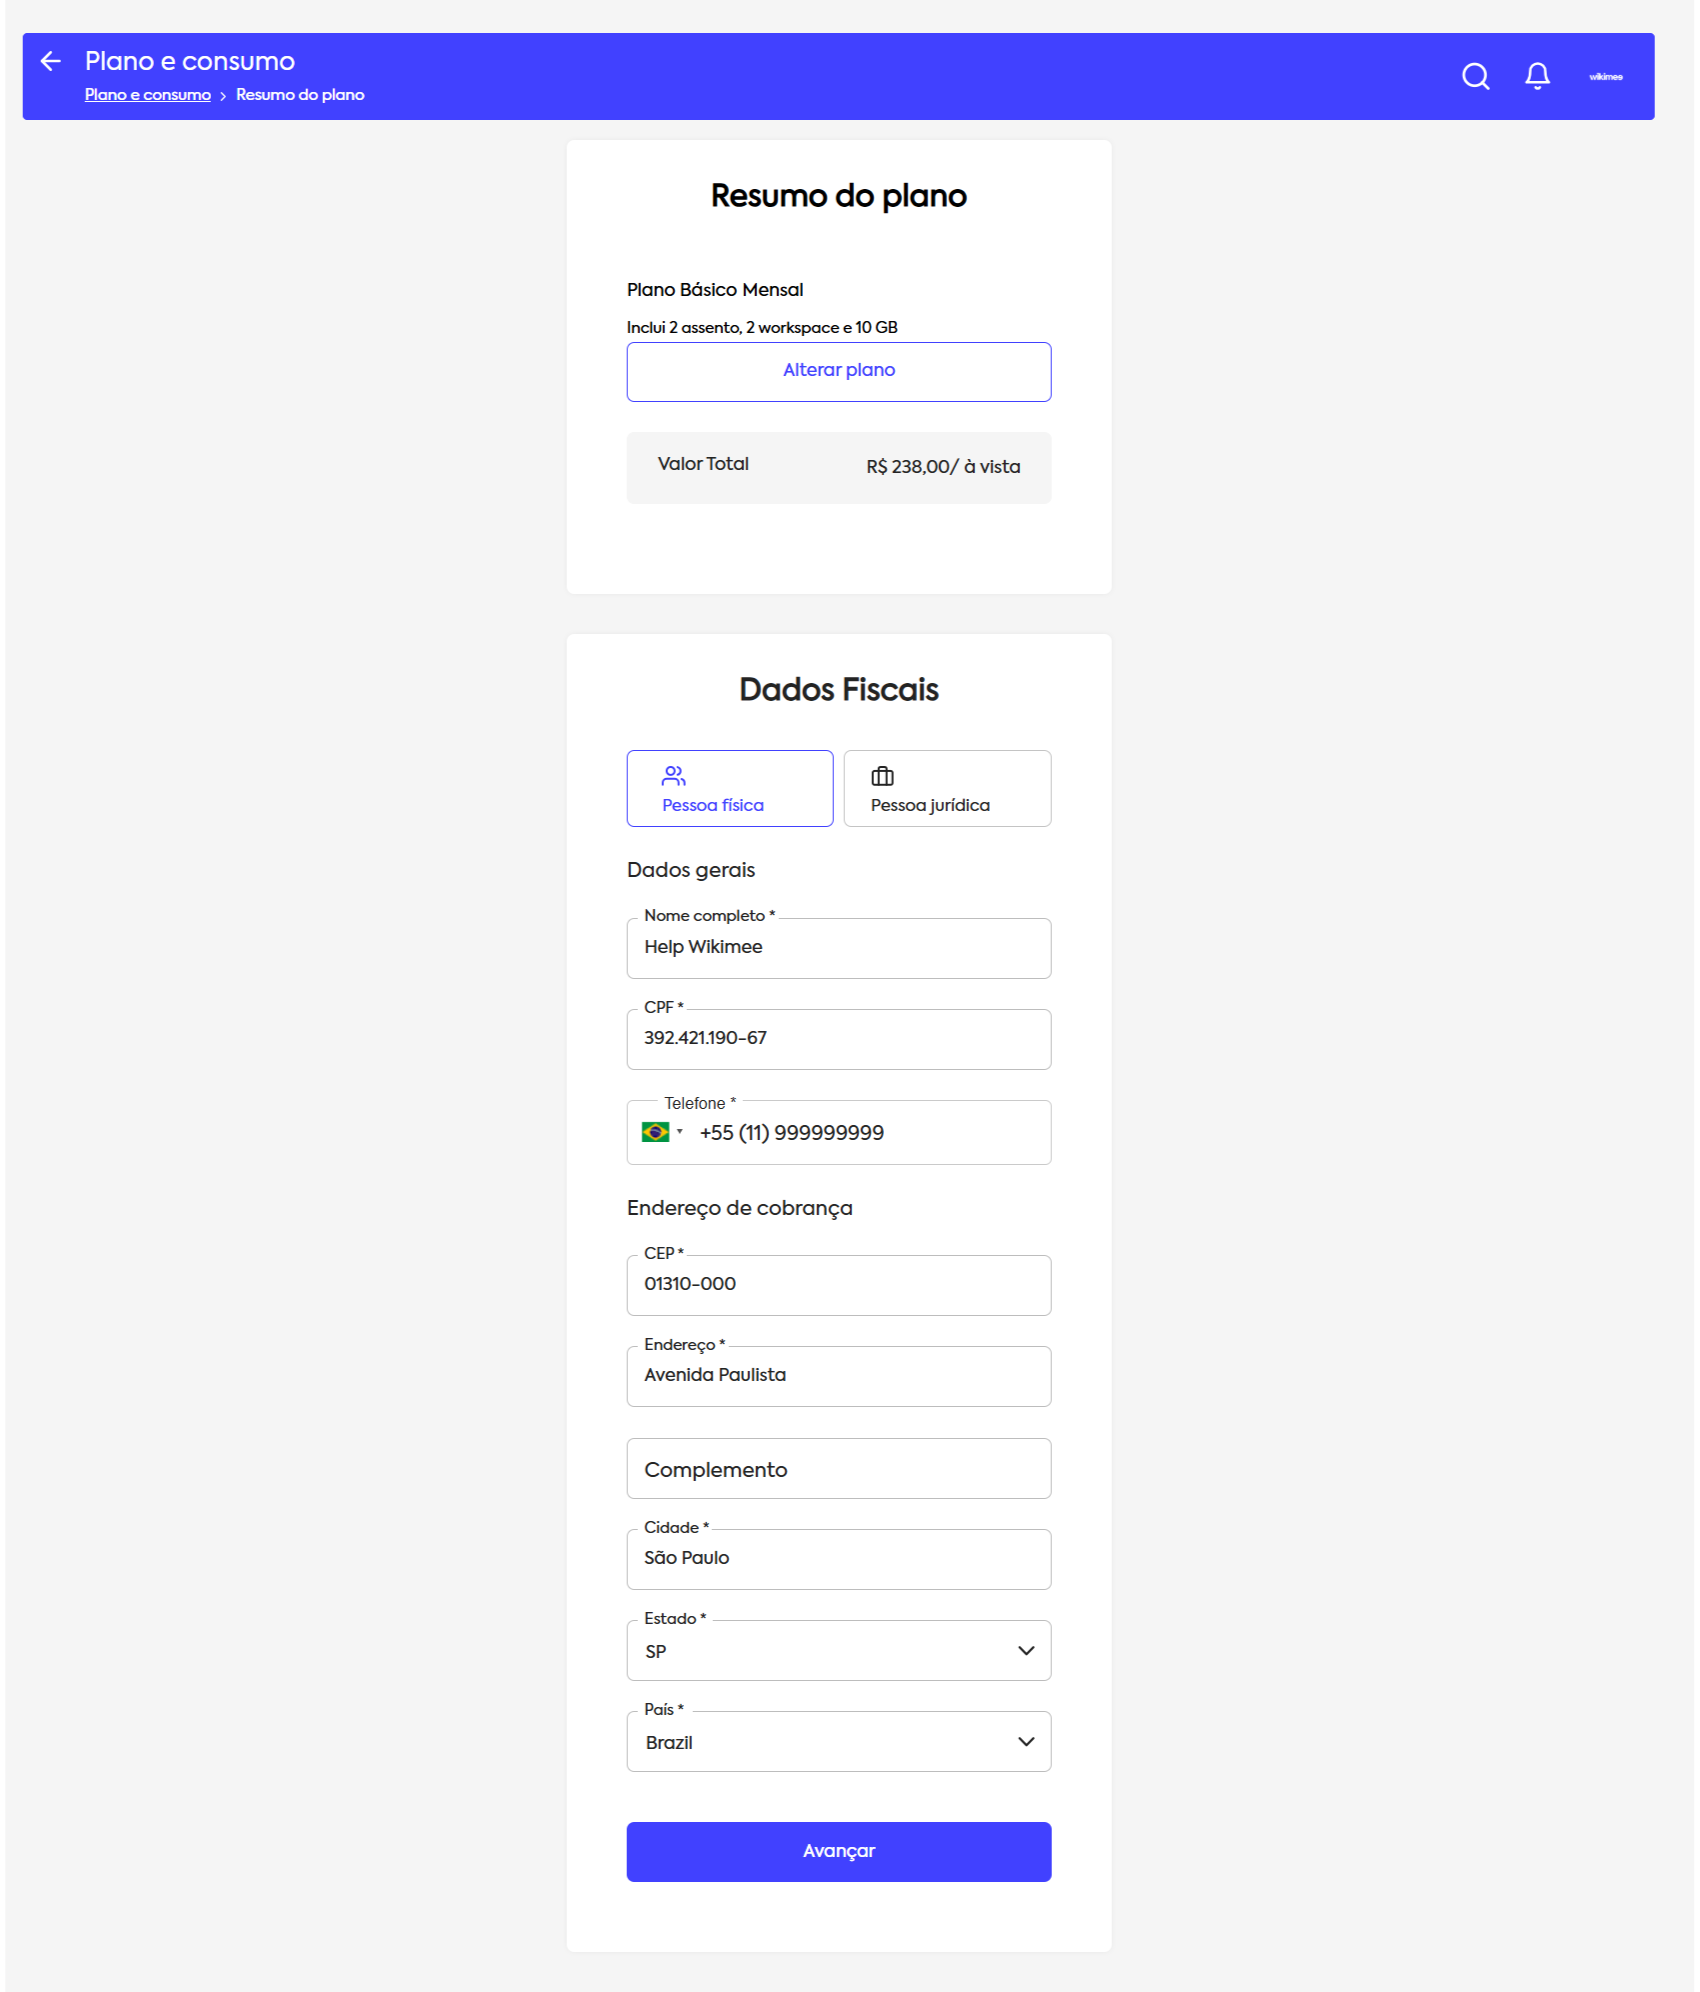Screen dimensions: 1700x1992
Task: Follow the Plano e consumo breadcrumb link
Action: (147, 95)
